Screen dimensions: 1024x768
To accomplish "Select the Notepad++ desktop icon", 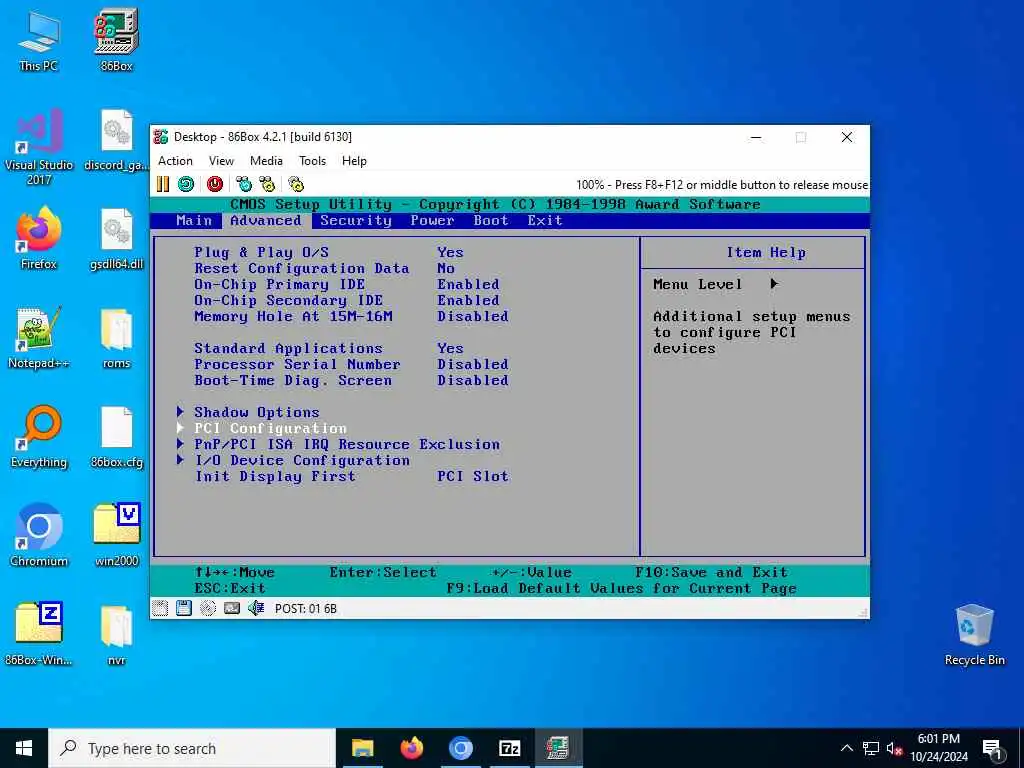I will tap(39, 338).
